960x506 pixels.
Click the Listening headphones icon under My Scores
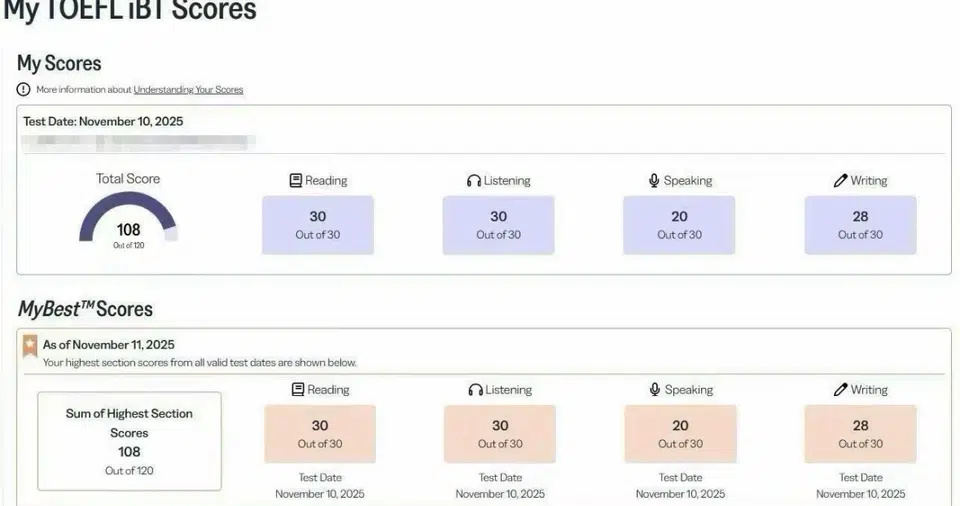pos(474,181)
